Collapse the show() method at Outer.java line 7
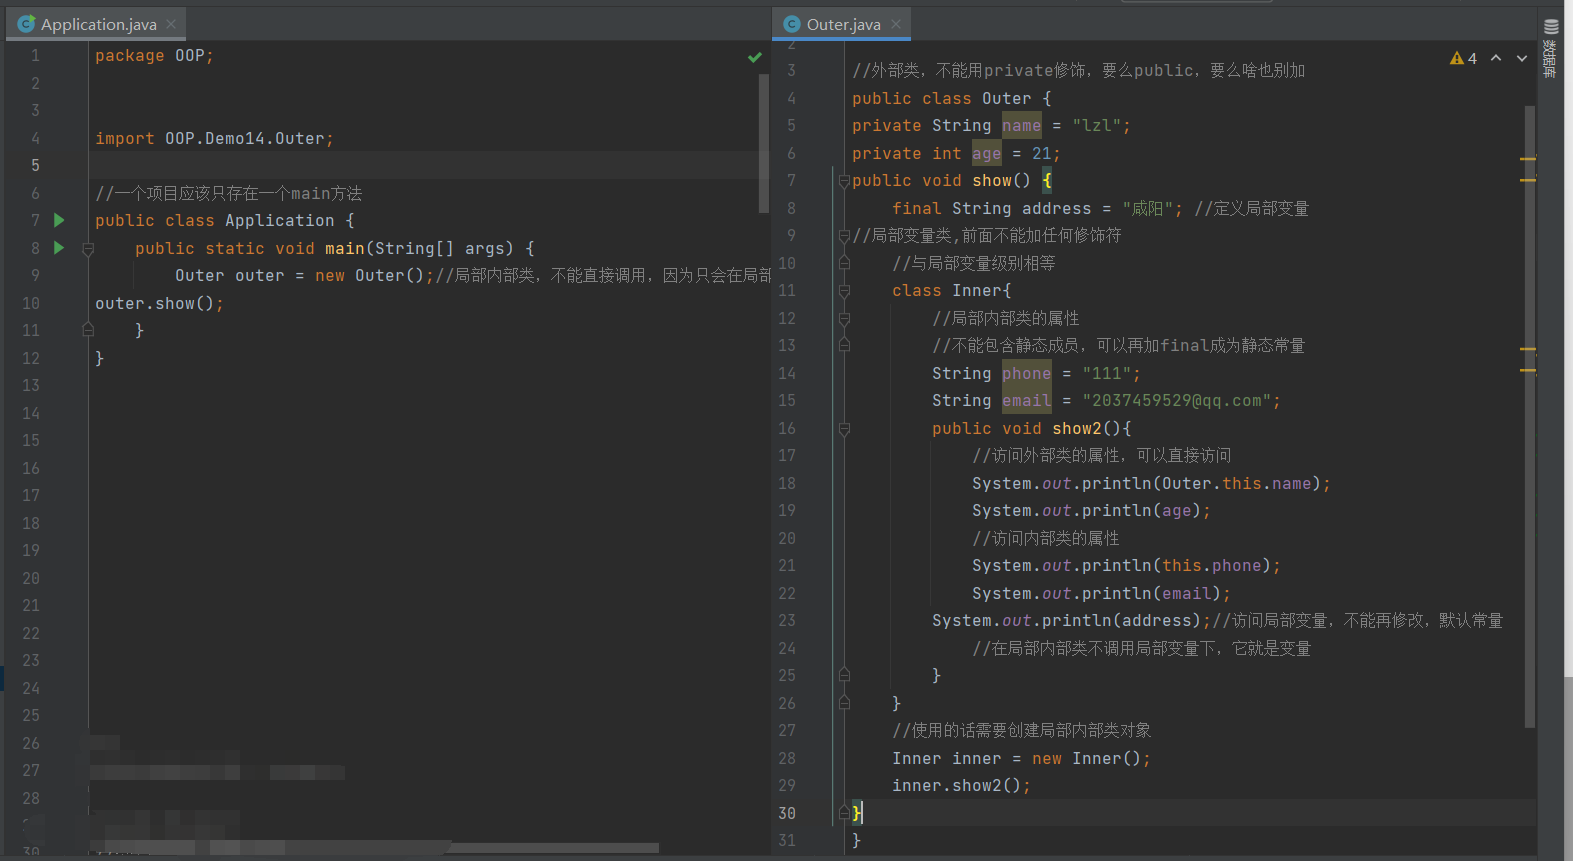 click(x=844, y=181)
